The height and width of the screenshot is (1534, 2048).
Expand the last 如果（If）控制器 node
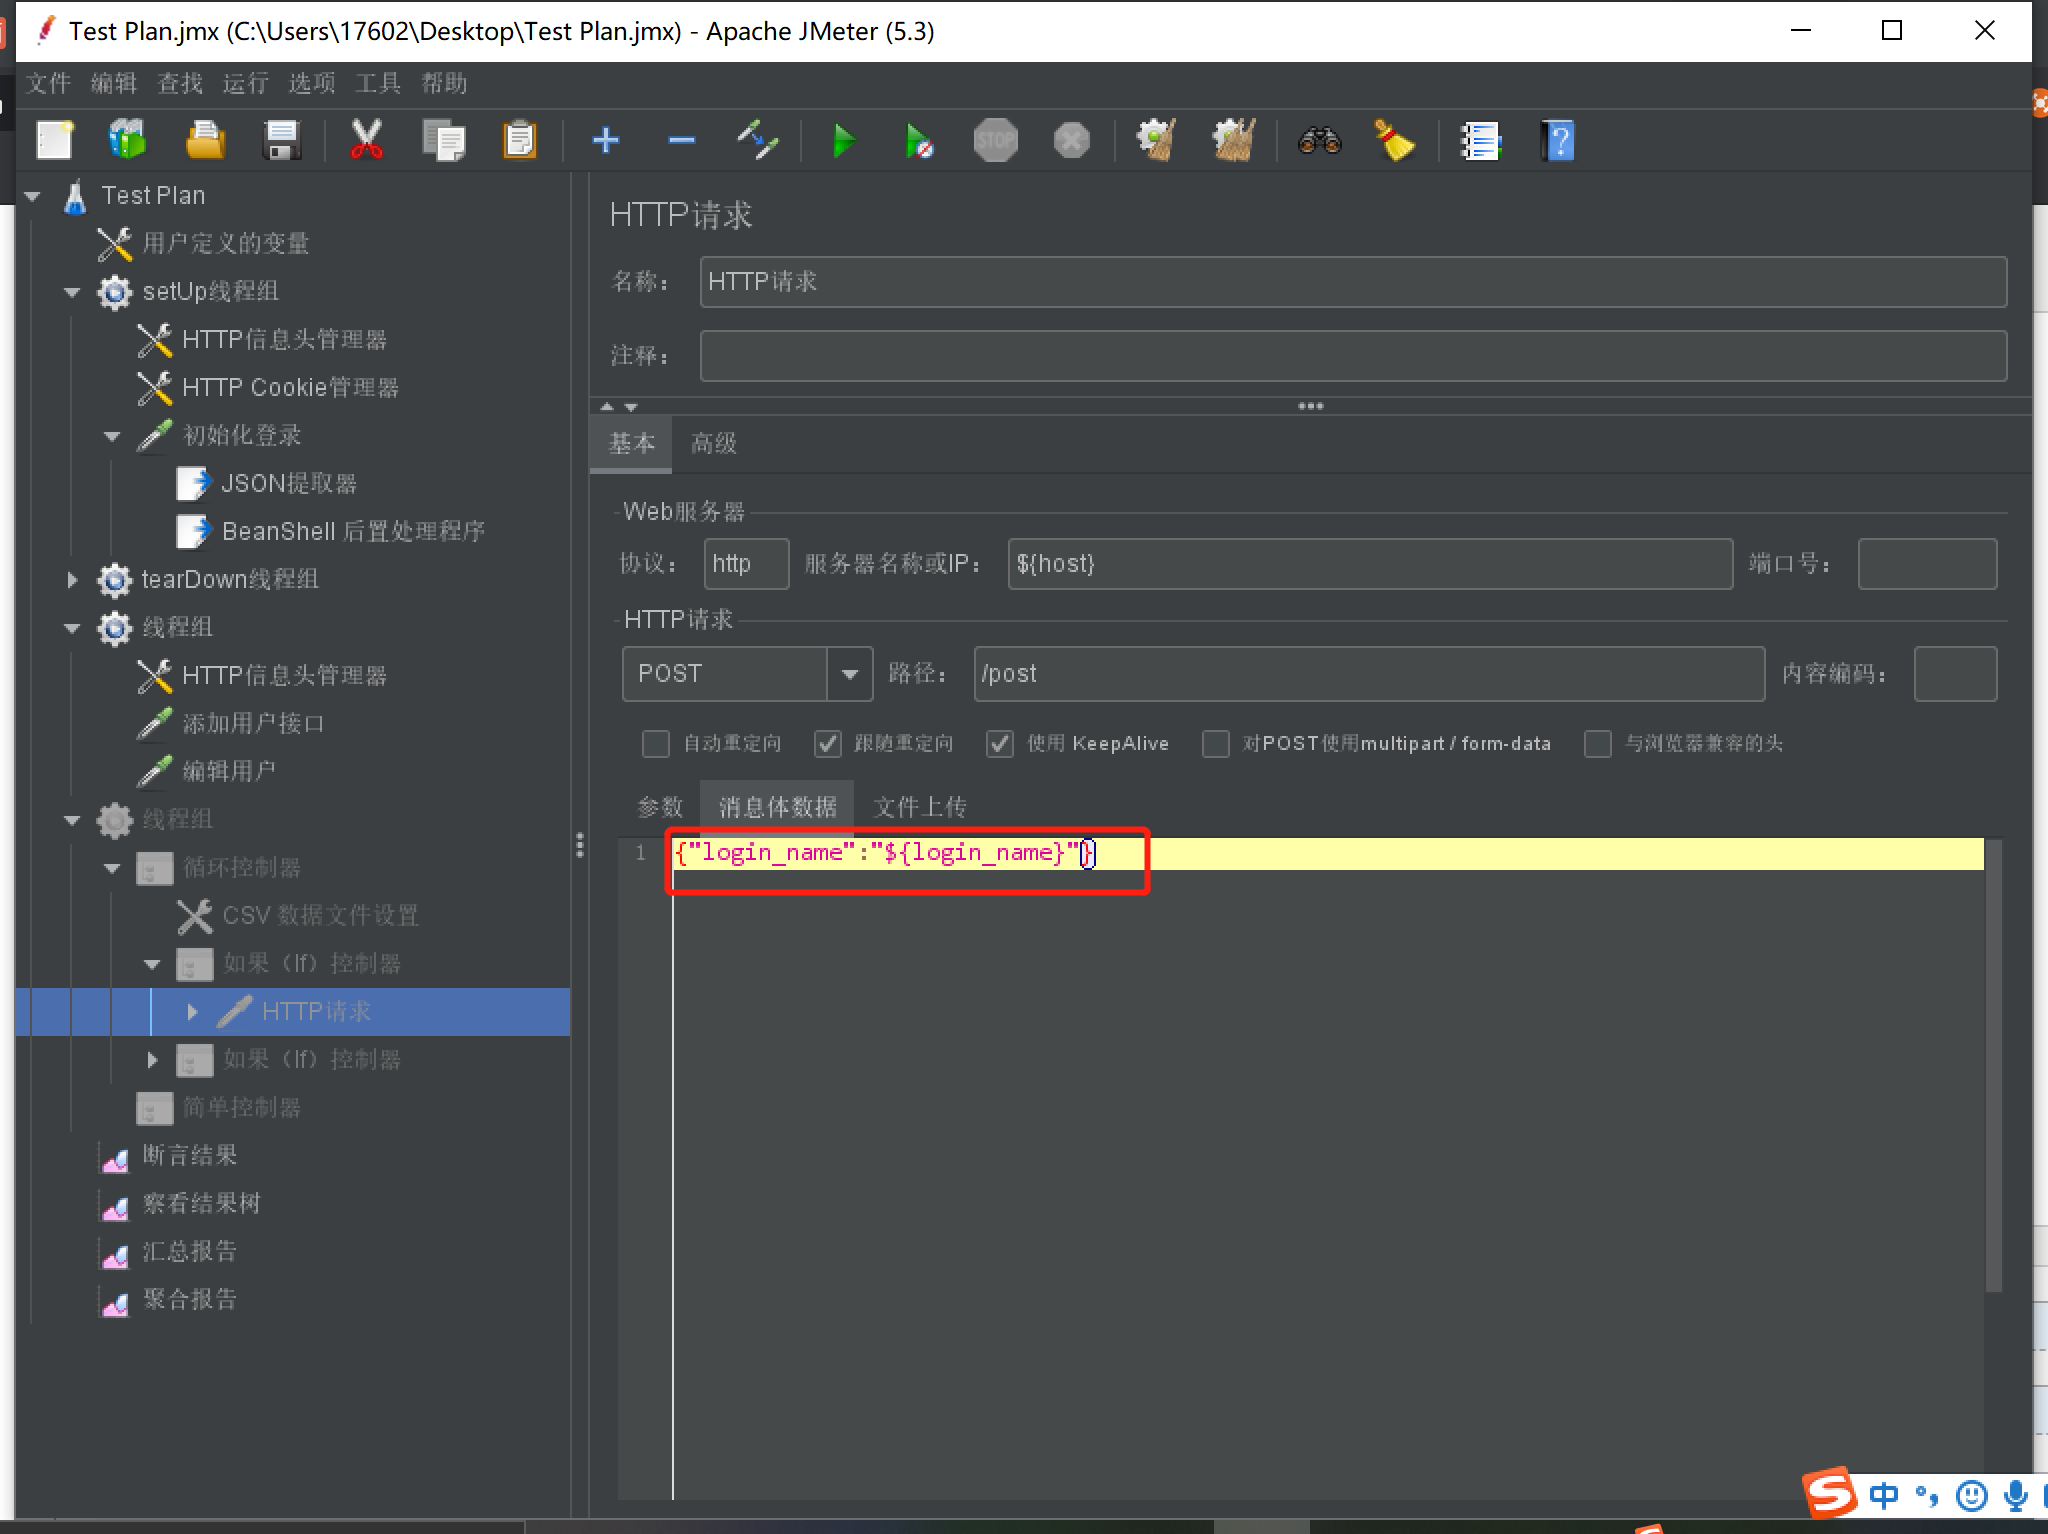(152, 1060)
